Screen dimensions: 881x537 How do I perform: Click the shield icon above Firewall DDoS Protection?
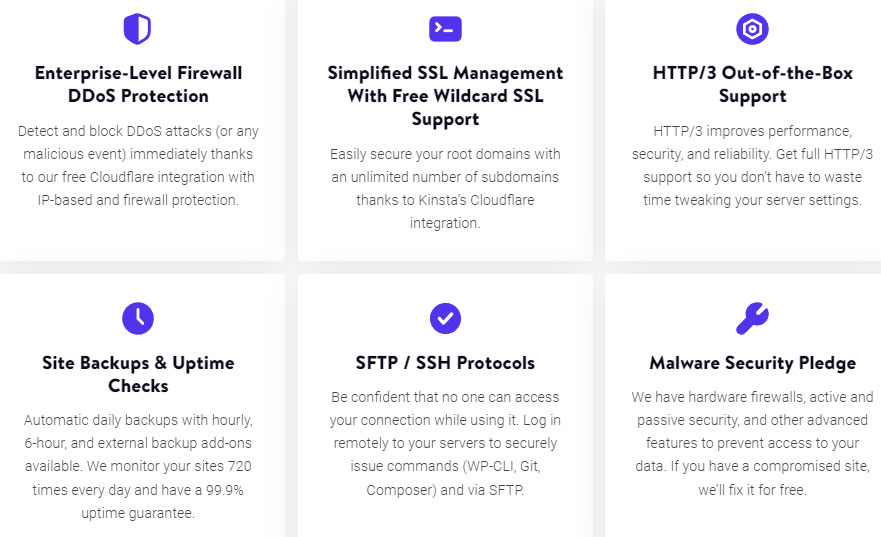137,29
